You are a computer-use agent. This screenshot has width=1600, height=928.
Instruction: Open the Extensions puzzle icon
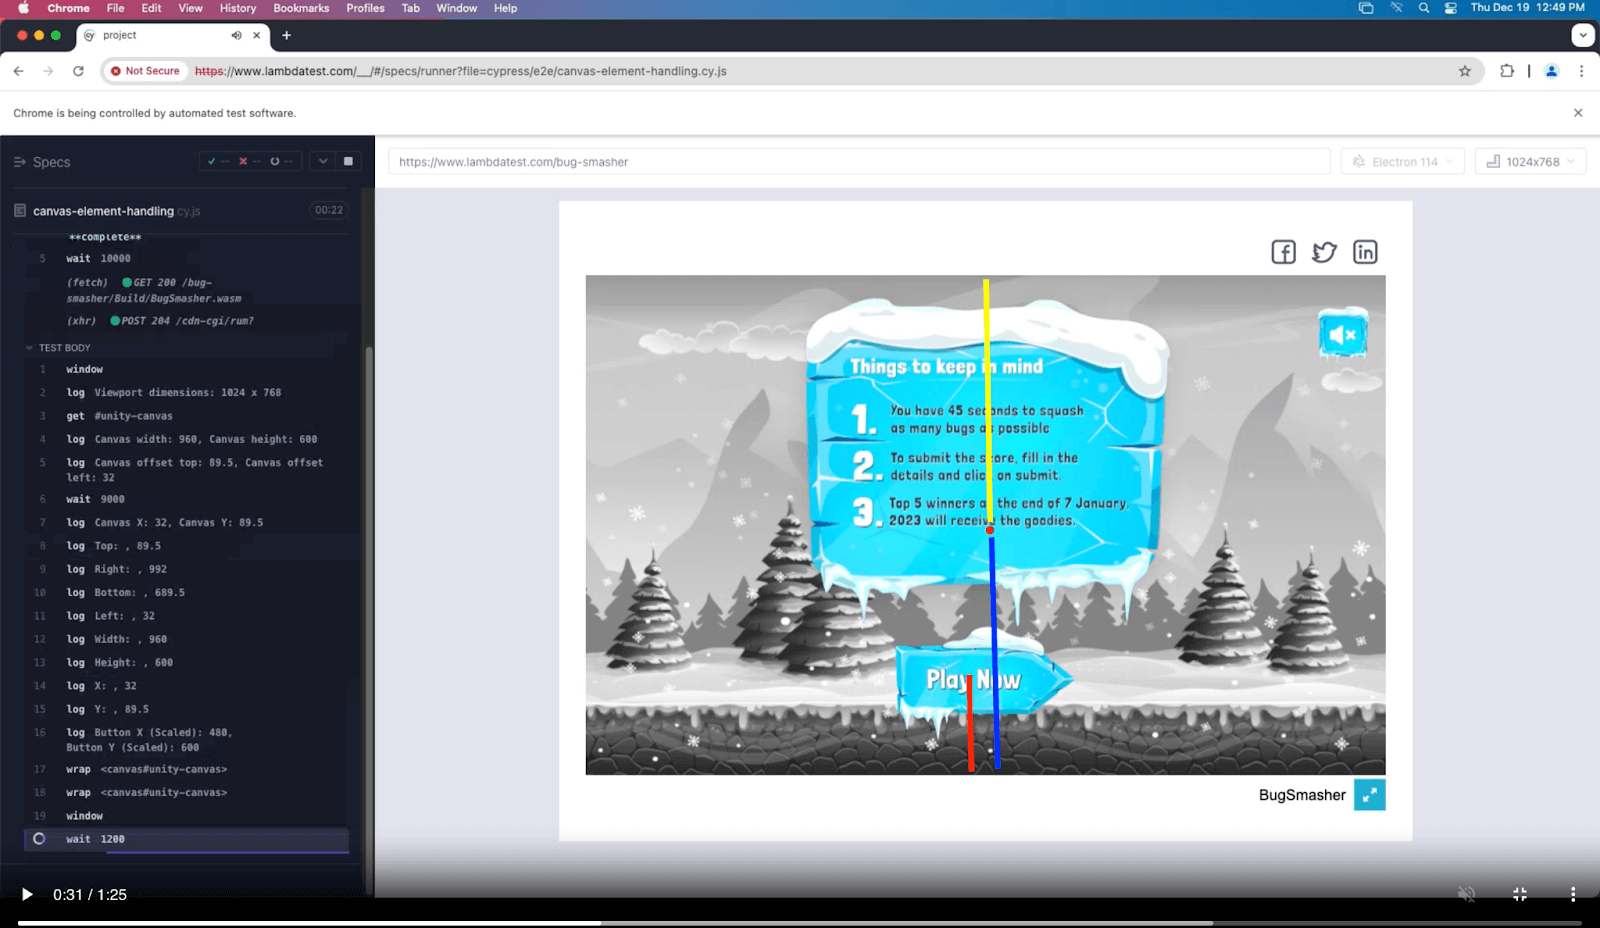point(1507,71)
